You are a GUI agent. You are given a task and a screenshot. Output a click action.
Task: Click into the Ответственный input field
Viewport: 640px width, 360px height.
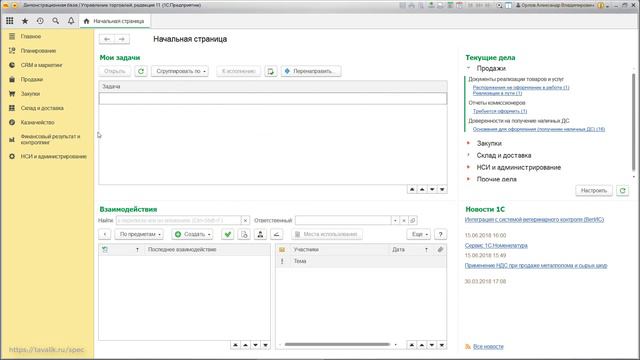pos(343,220)
